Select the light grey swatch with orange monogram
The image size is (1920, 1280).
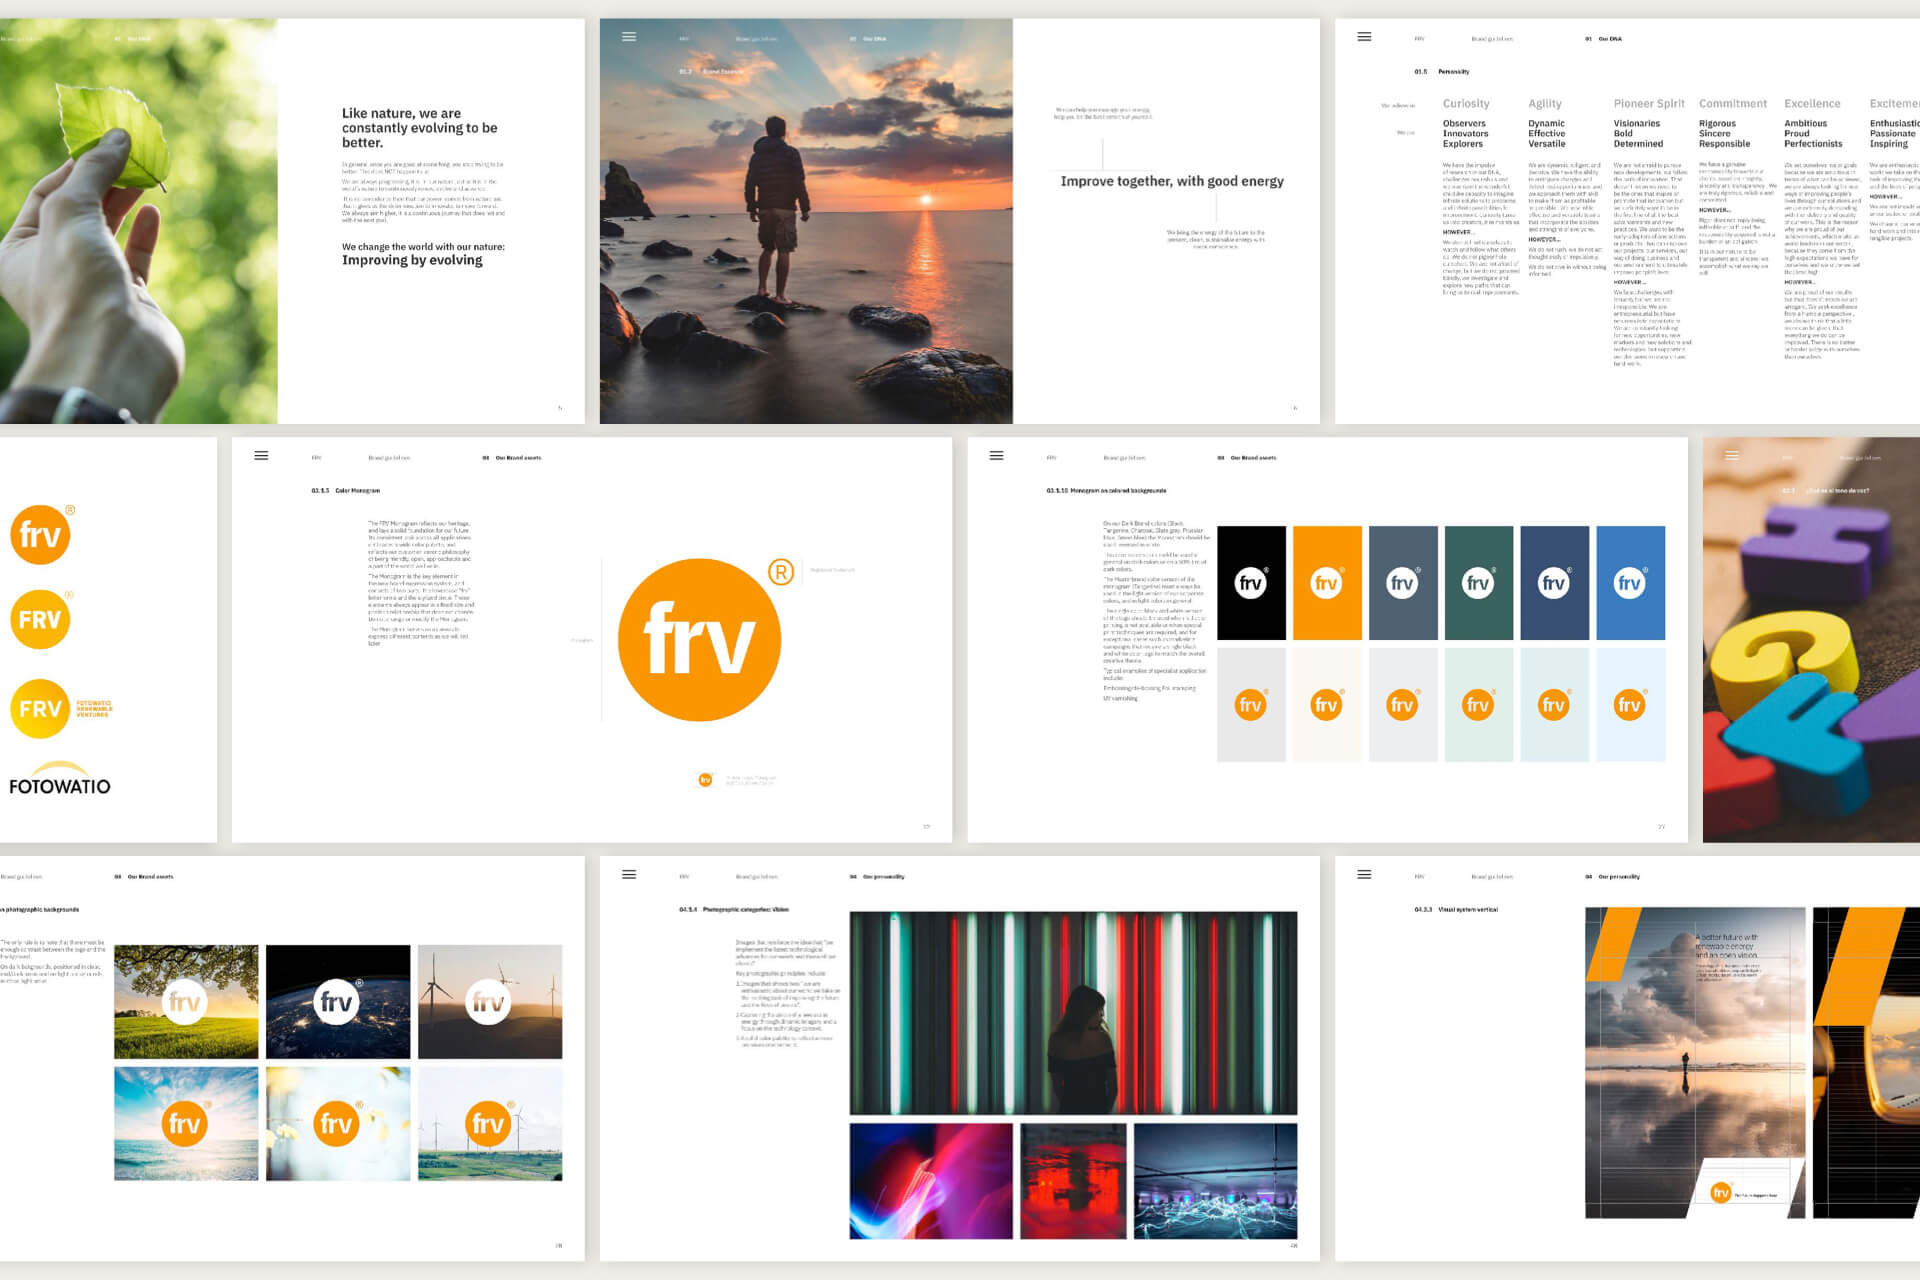coord(1251,705)
